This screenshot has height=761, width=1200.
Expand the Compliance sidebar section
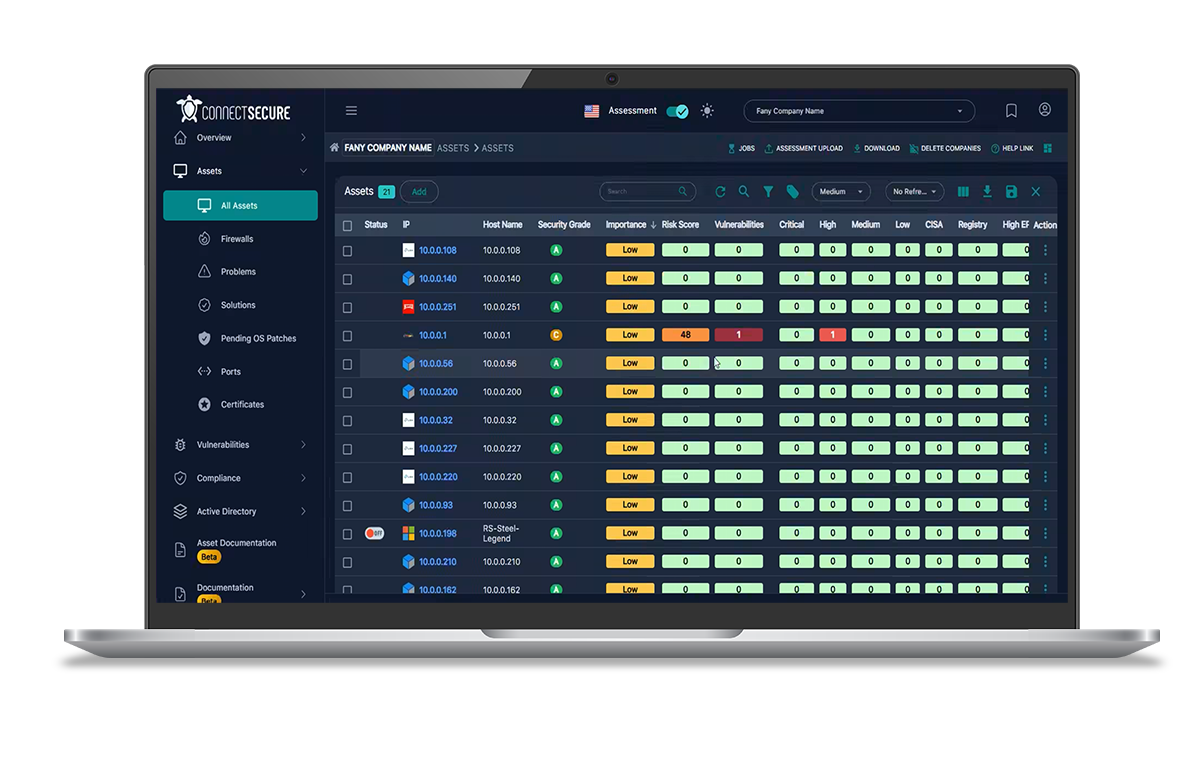[240, 478]
